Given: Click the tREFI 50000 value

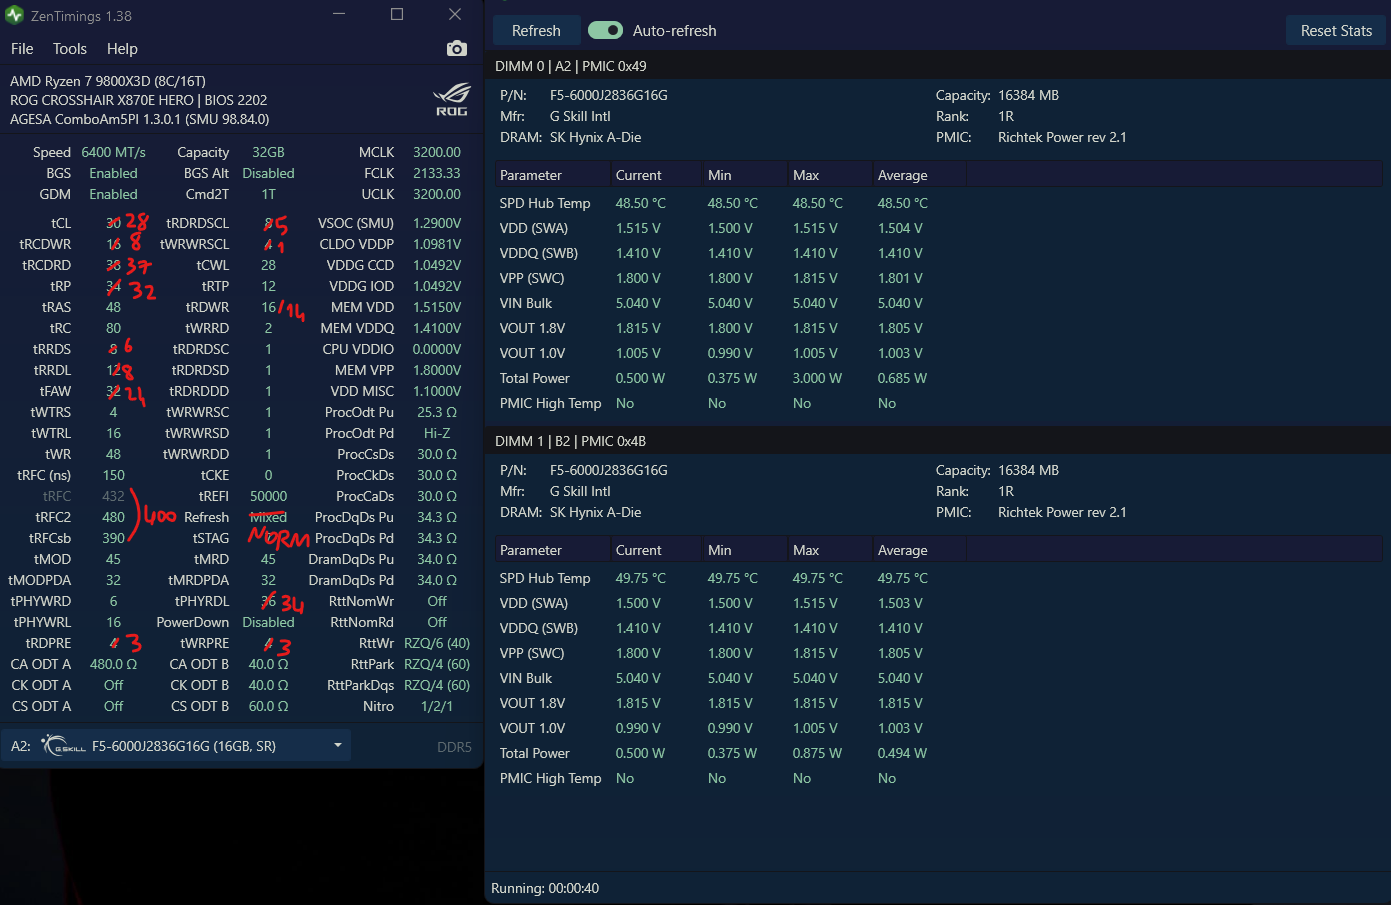Looking at the screenshot, I should pyautogui.click(x=268, y=496).
